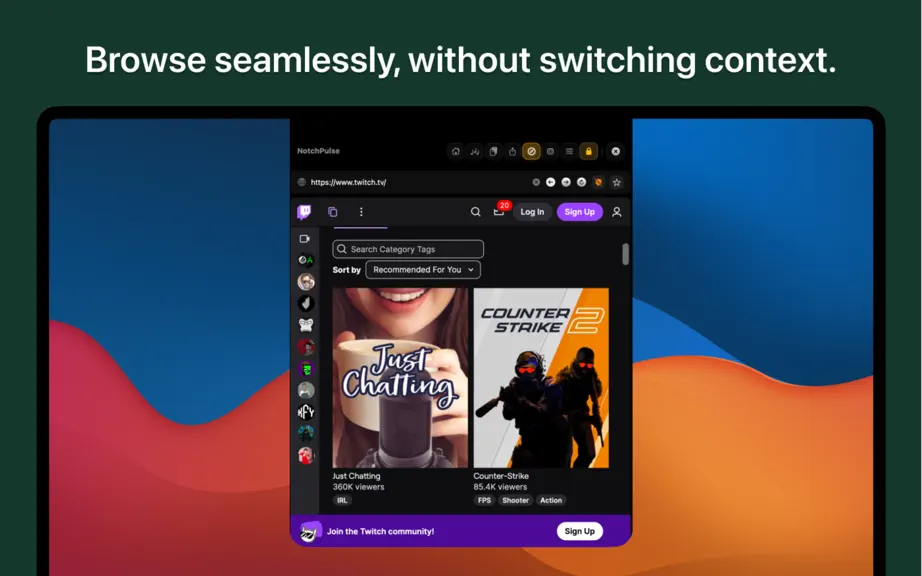Click the followed channels camera icon
The height and width of the screenshot is (576, 922).
[x=305, y=239]
